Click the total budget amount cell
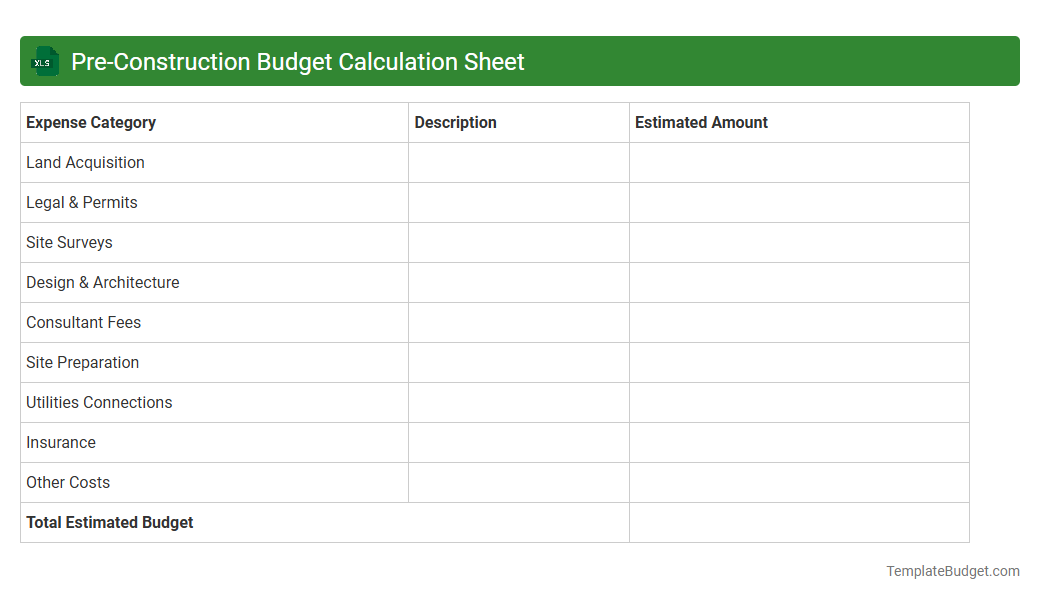 (798, 522)
